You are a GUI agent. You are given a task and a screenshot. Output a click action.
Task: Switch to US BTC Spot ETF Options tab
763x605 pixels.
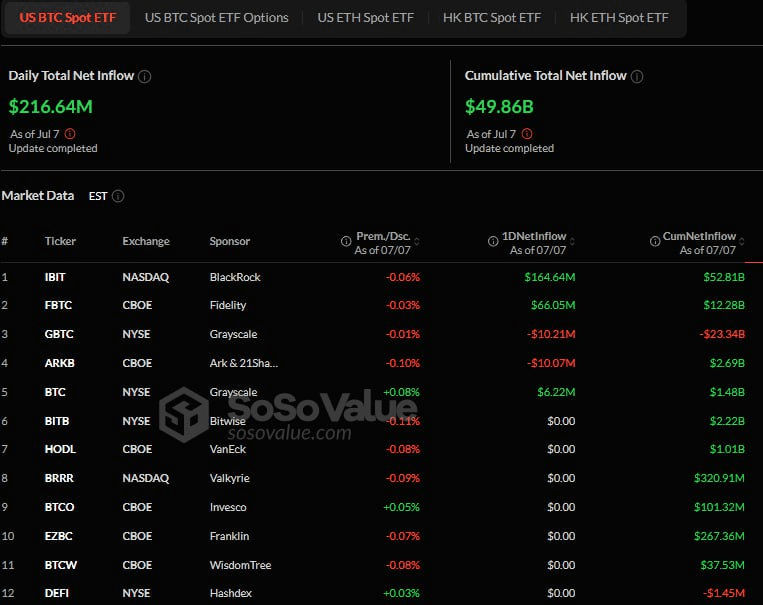click(217, 18)
